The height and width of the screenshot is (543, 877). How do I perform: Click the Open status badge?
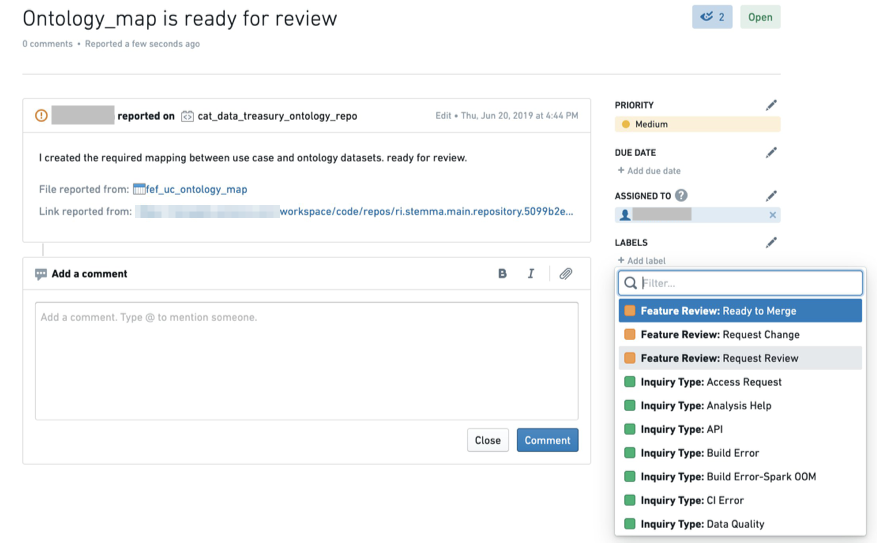tap(760, 17)
